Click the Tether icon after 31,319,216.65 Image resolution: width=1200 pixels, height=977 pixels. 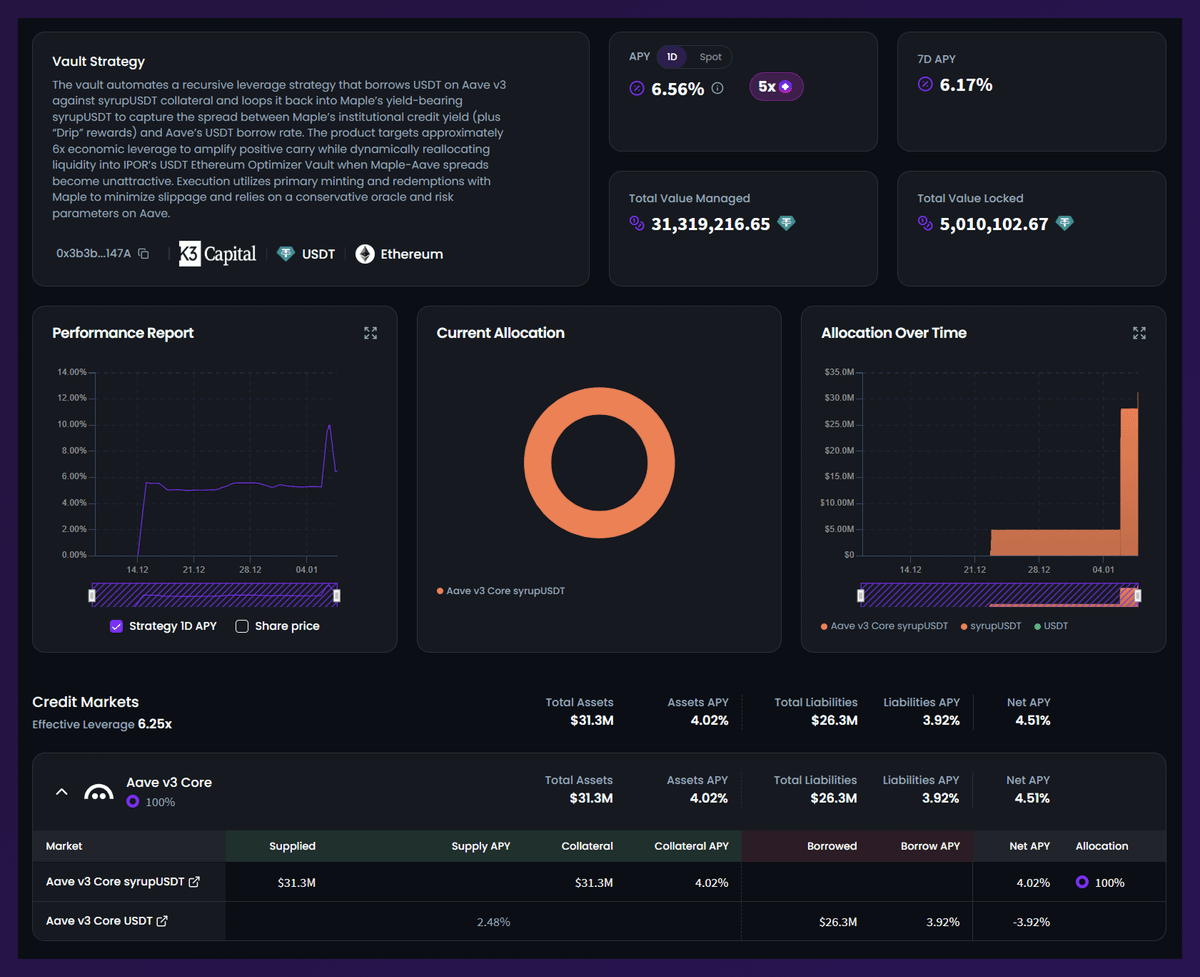(787, 223)
